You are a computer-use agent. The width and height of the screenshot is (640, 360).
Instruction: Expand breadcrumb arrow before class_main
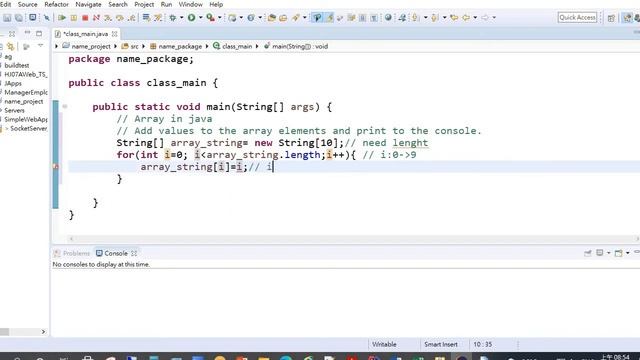coord(207,47)
